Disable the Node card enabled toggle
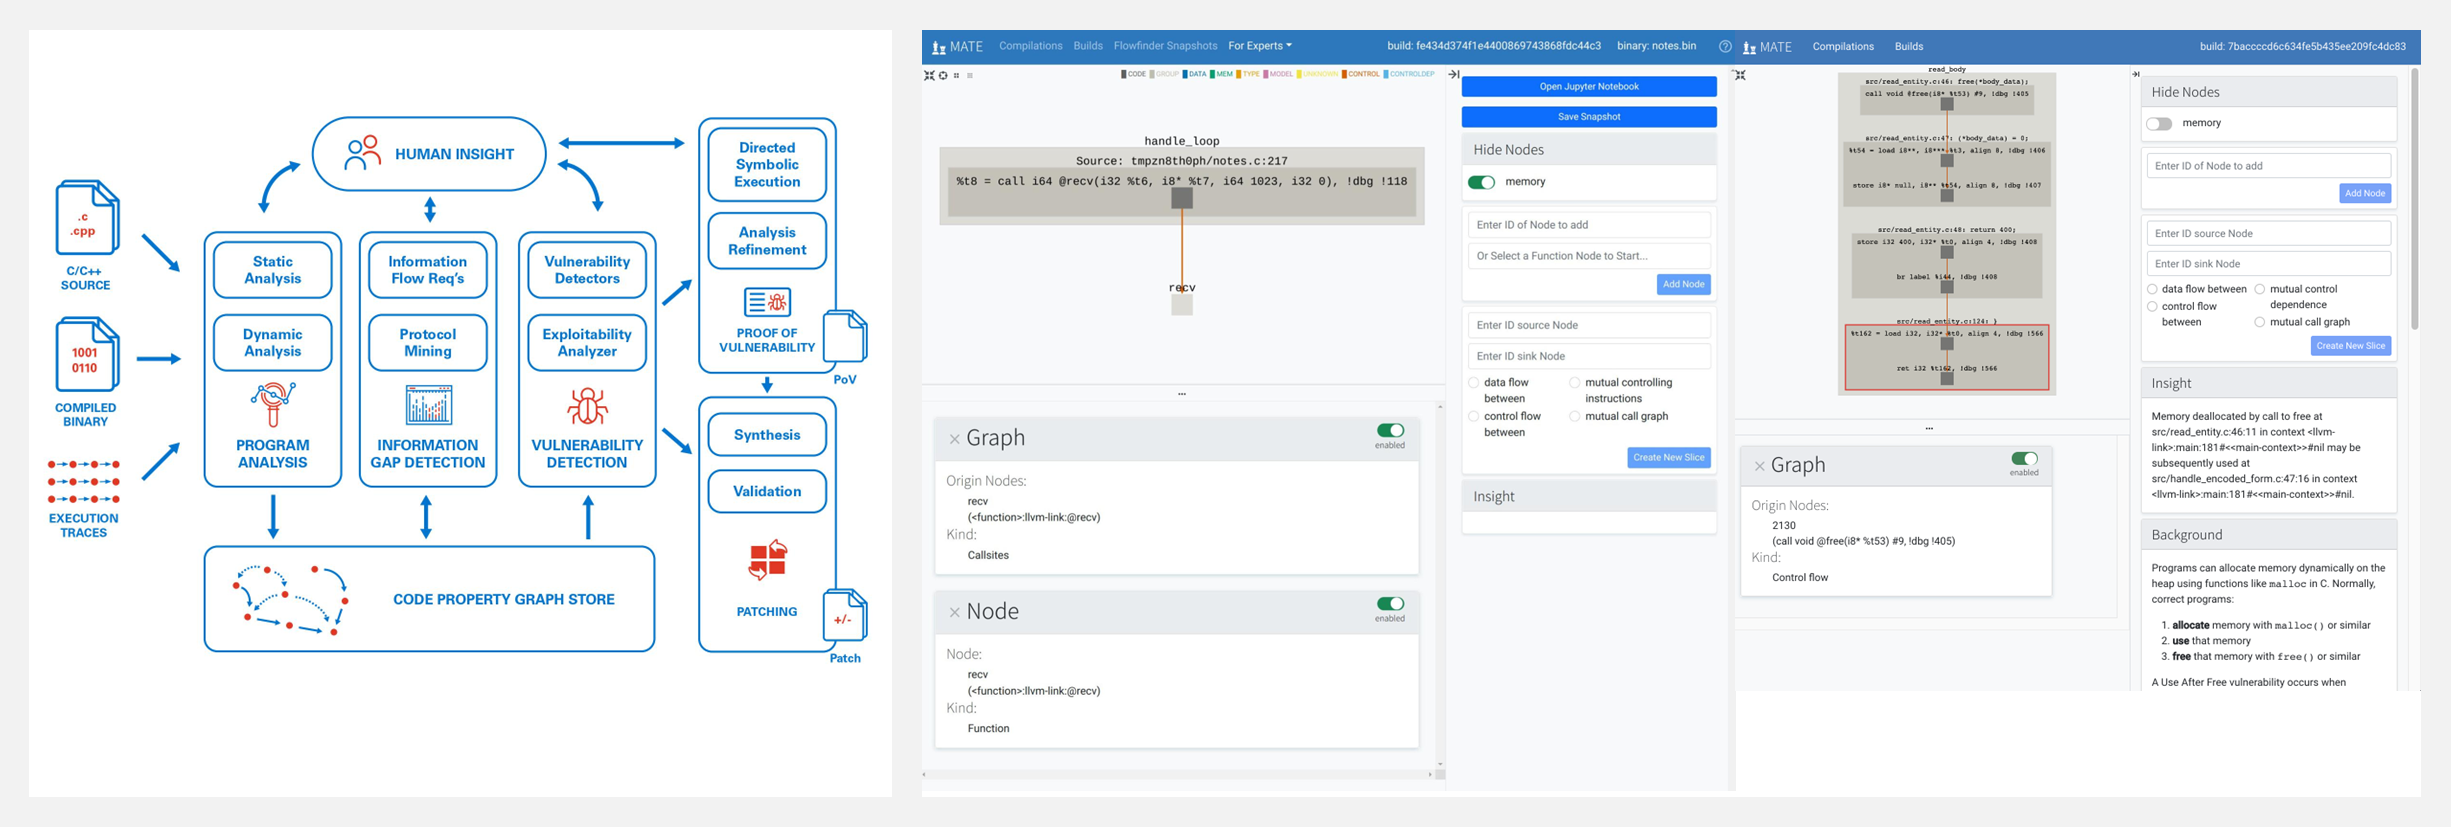The height and width of the screenshot is (827, 2451). point(1390,604)
